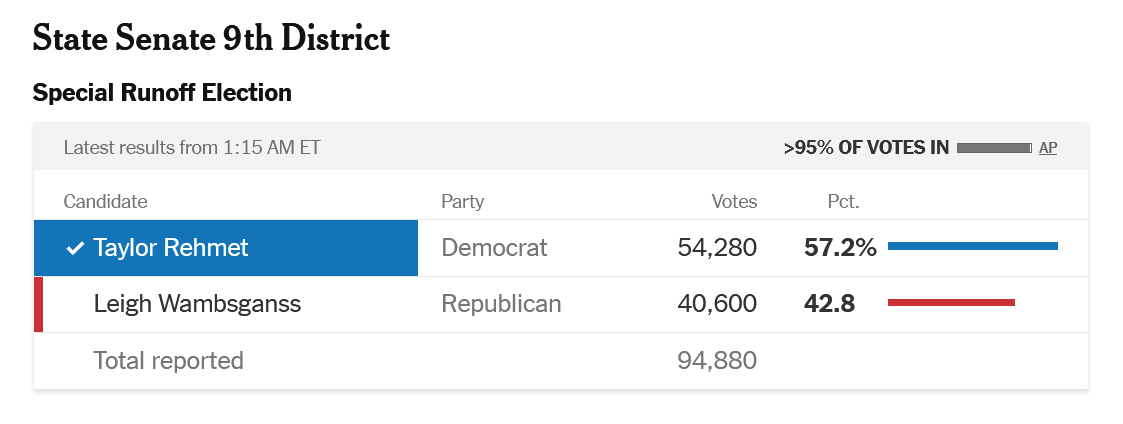Viewport: 1123px width, 424px height.
Task: Click the Candidate column header
Action: click(105, 201)
